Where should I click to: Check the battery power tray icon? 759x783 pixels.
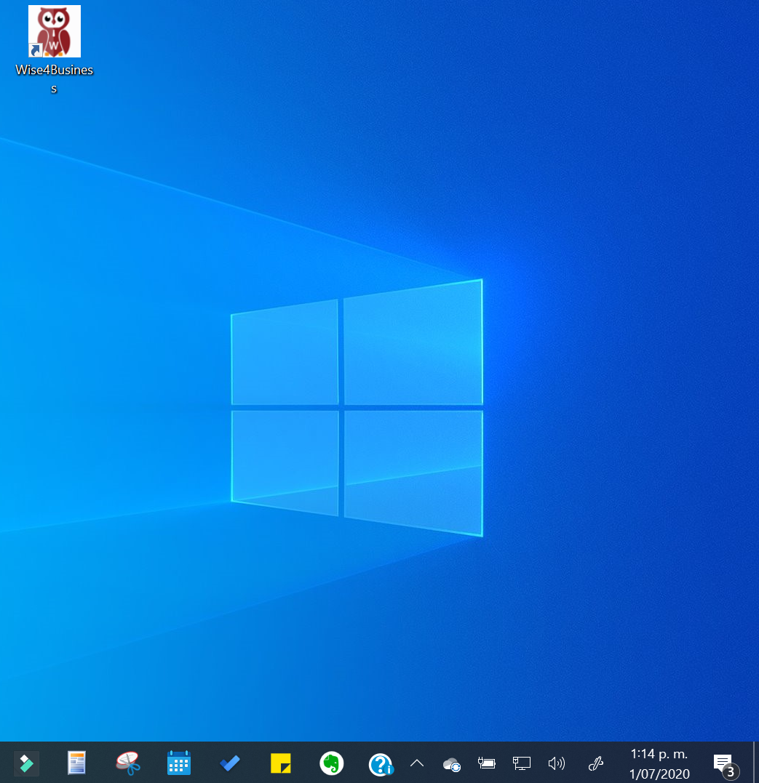click(486, 763)
